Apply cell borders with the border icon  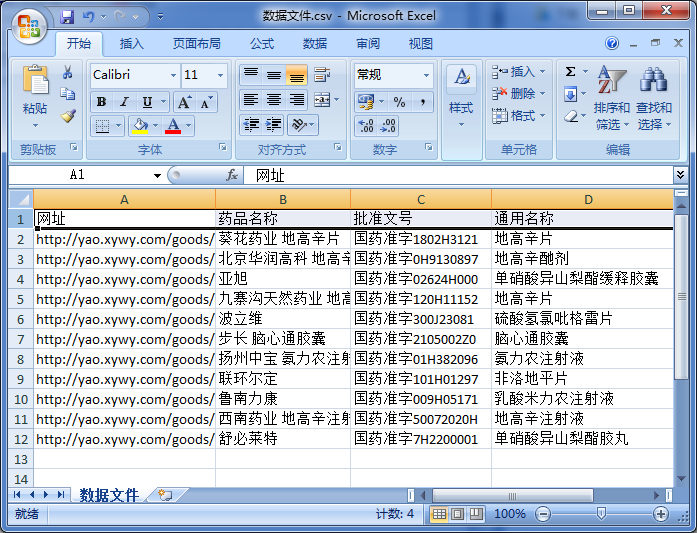pos(102,126)
